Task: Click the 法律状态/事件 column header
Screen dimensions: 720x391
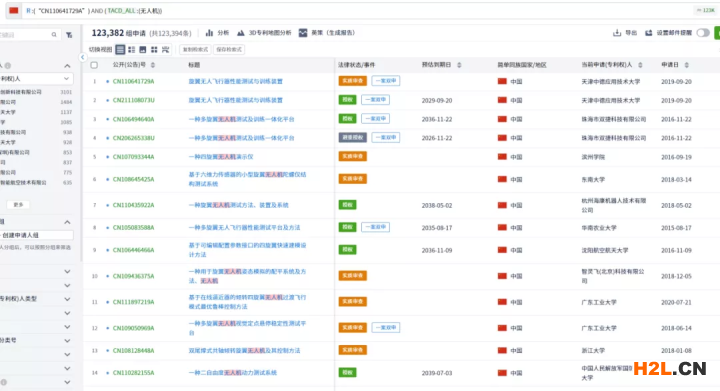Action: tap(356, 65)
